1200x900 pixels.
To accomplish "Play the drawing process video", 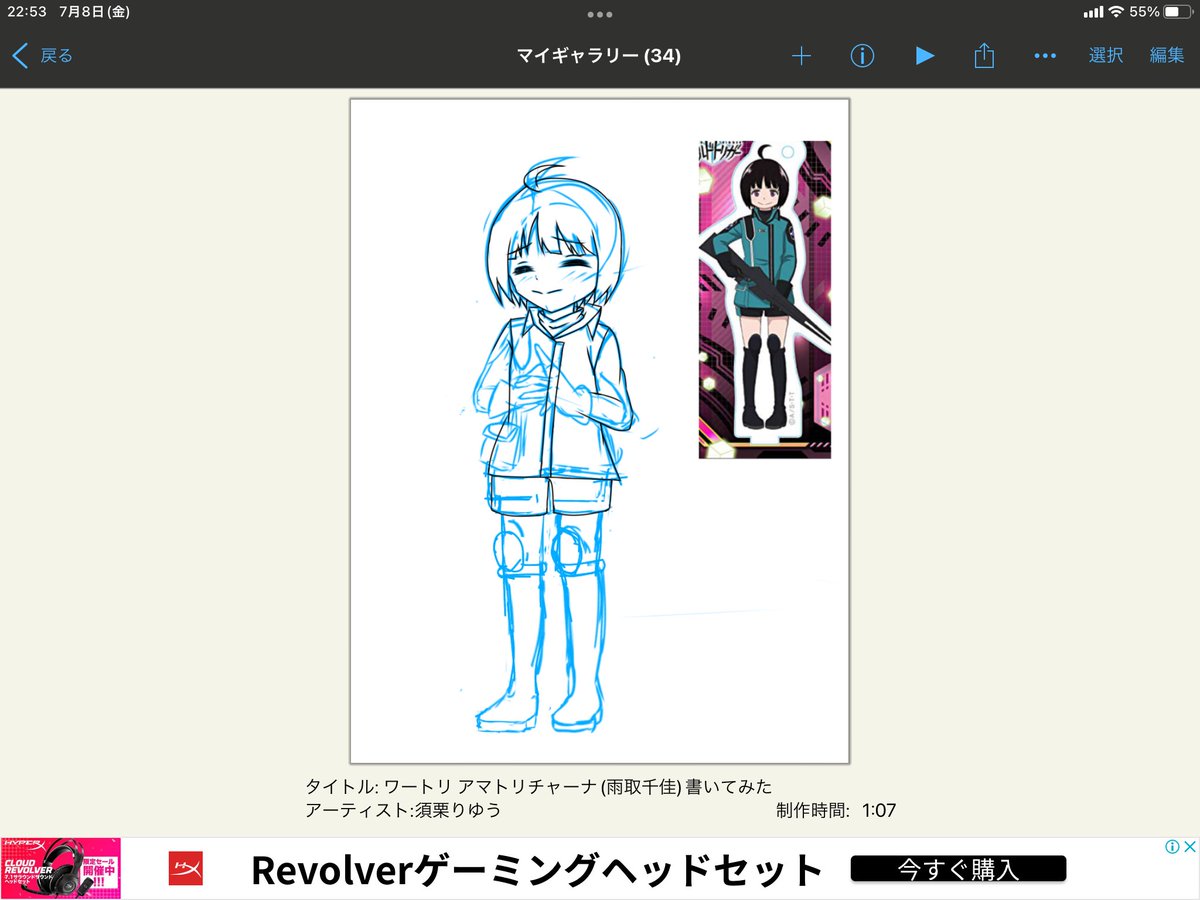I will [925, 56].
